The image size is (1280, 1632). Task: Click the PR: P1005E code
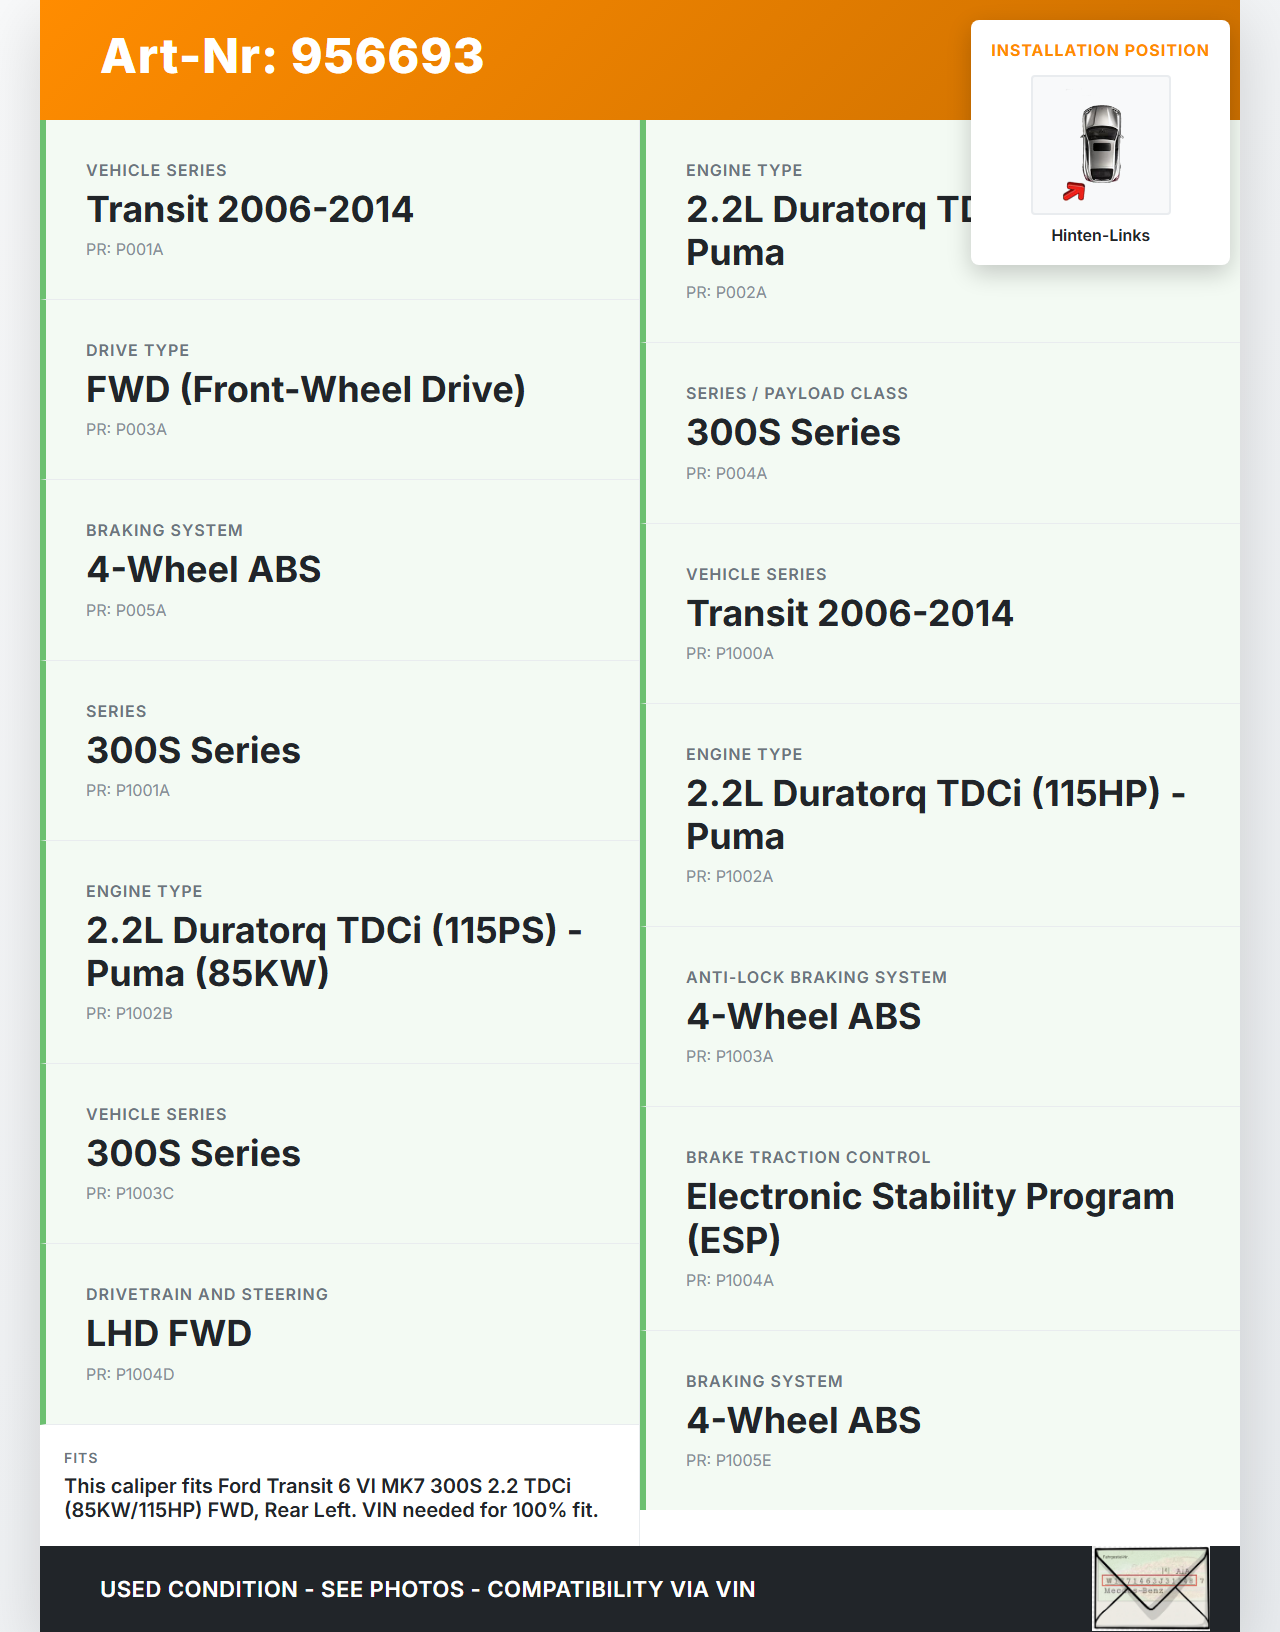[x=729, y=1461]
